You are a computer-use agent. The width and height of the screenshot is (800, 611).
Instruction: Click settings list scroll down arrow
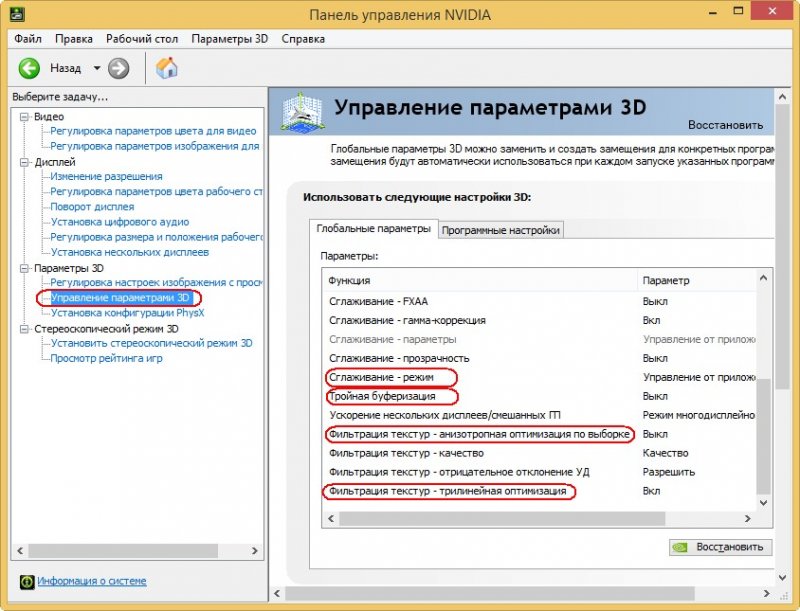pyautogui.click(x=763, y=503)
